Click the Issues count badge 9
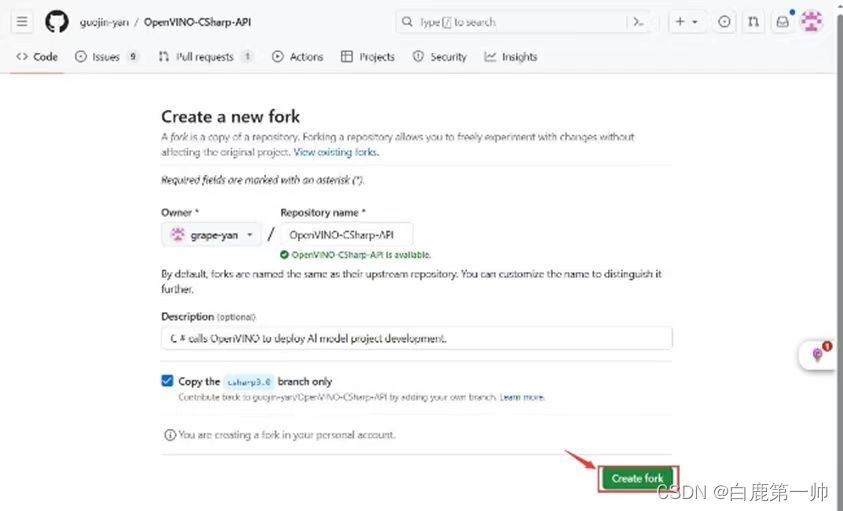Screen dimensions: 843x511 (x=132, y=56)
